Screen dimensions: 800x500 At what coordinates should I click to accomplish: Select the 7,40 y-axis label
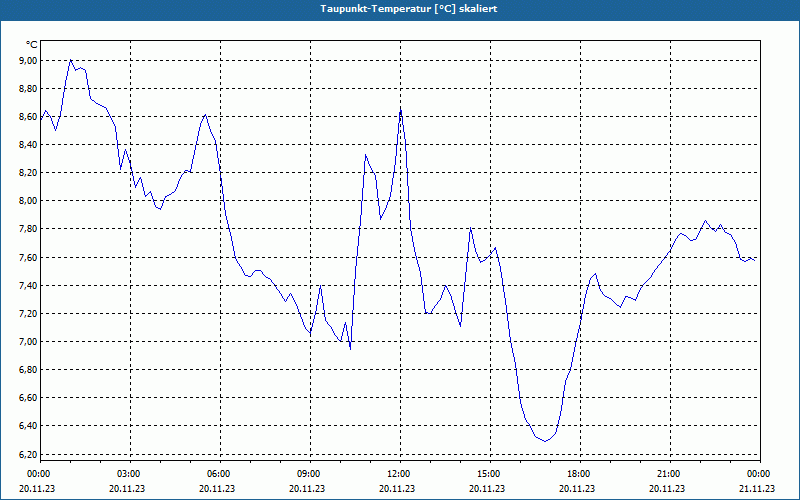click(29, 286)
